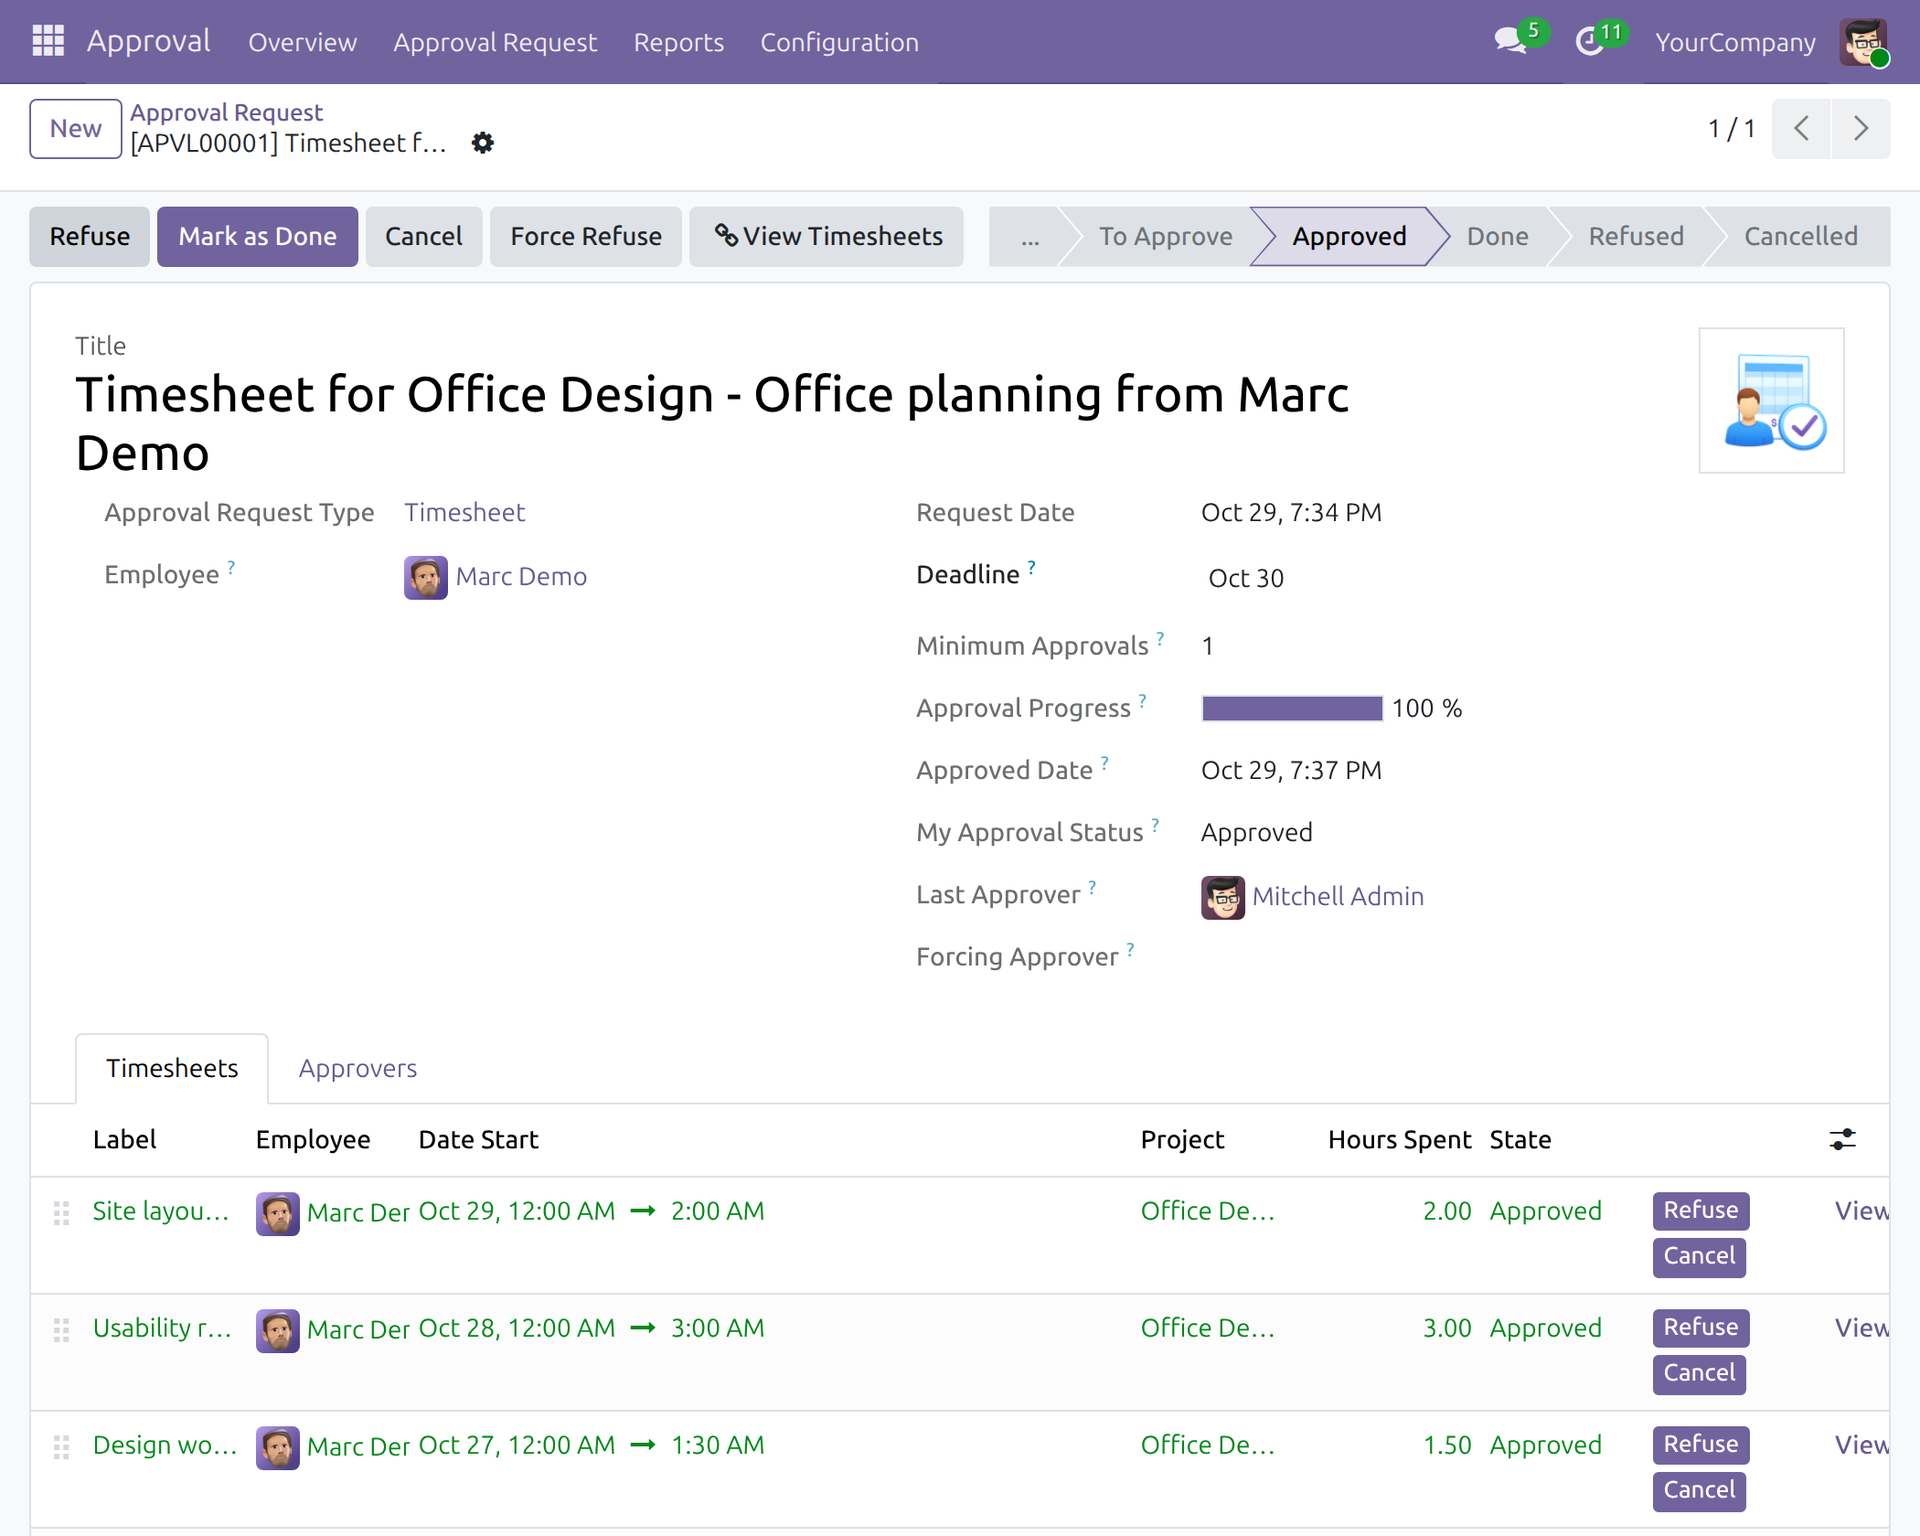
Task: Open the YourCompany company switcher
Action: pos(1735,42)
